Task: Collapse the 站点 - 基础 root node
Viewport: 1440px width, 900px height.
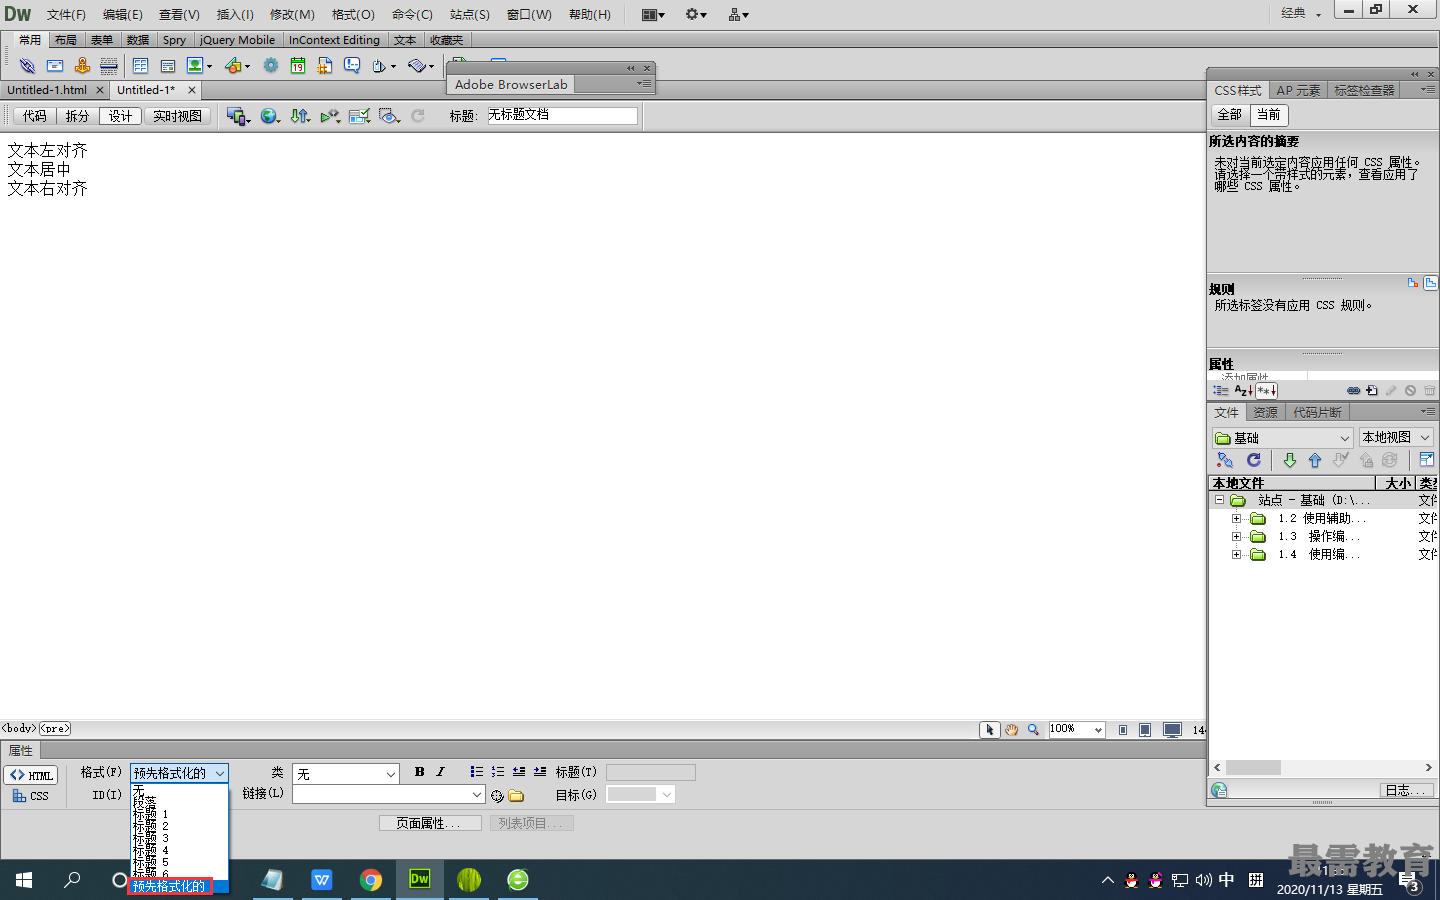Action: 1219,500
